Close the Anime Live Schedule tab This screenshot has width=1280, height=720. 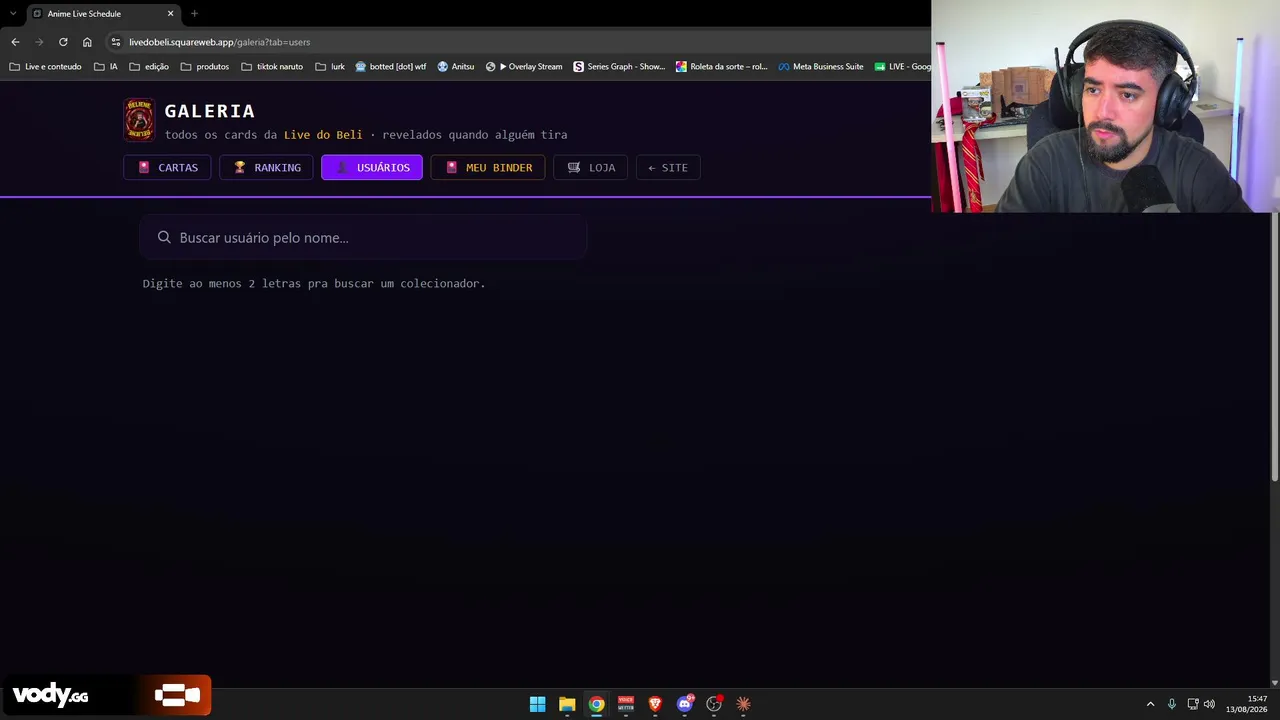pos(170,13)
